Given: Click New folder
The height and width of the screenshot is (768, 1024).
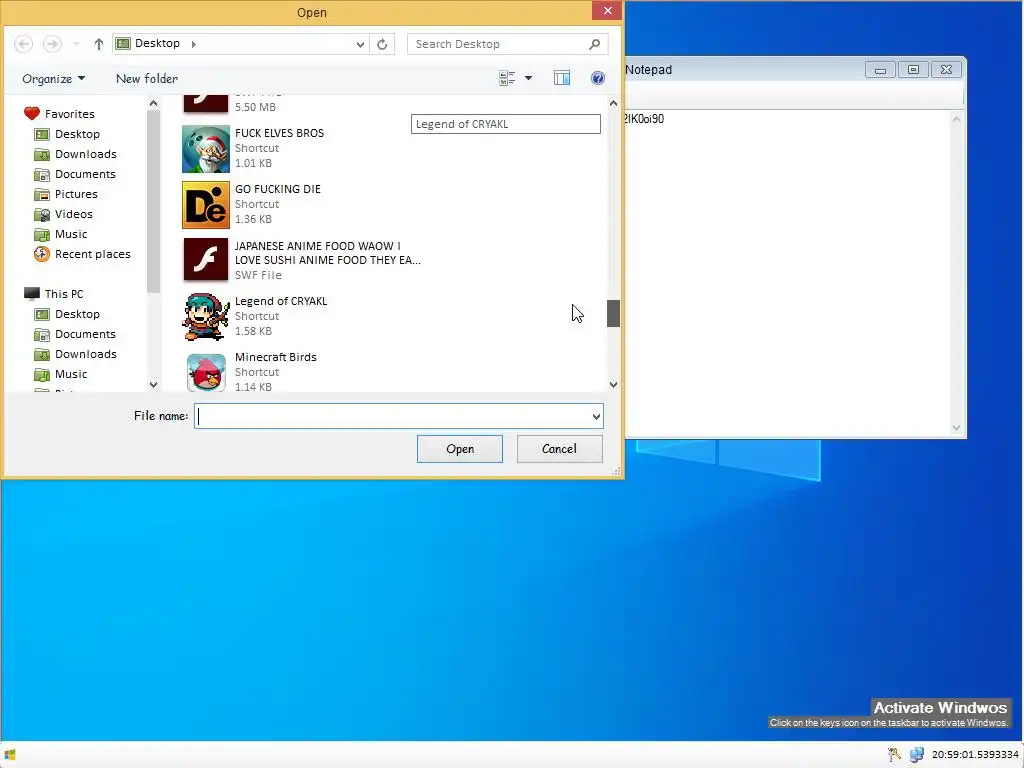Looking at the screenshot, I should (147, 78).
